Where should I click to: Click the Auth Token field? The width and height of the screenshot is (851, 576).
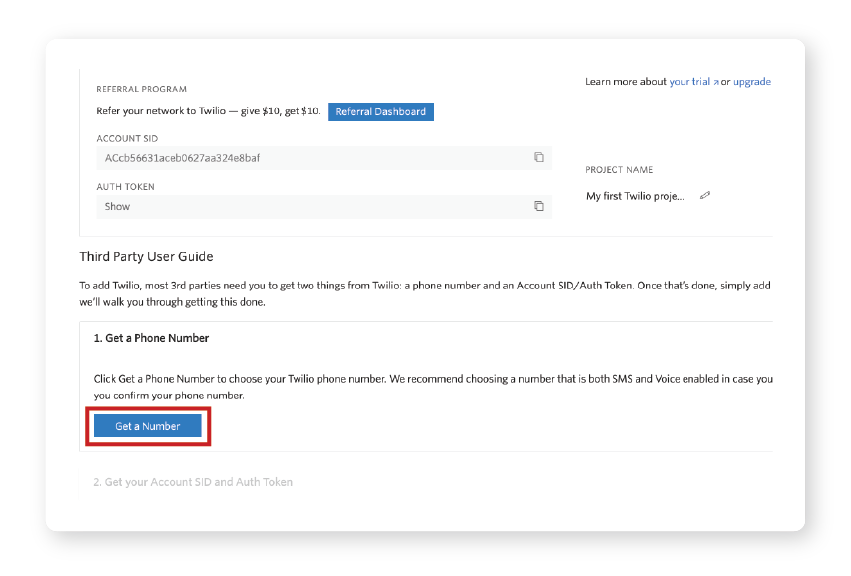click(x=324, y=207)
